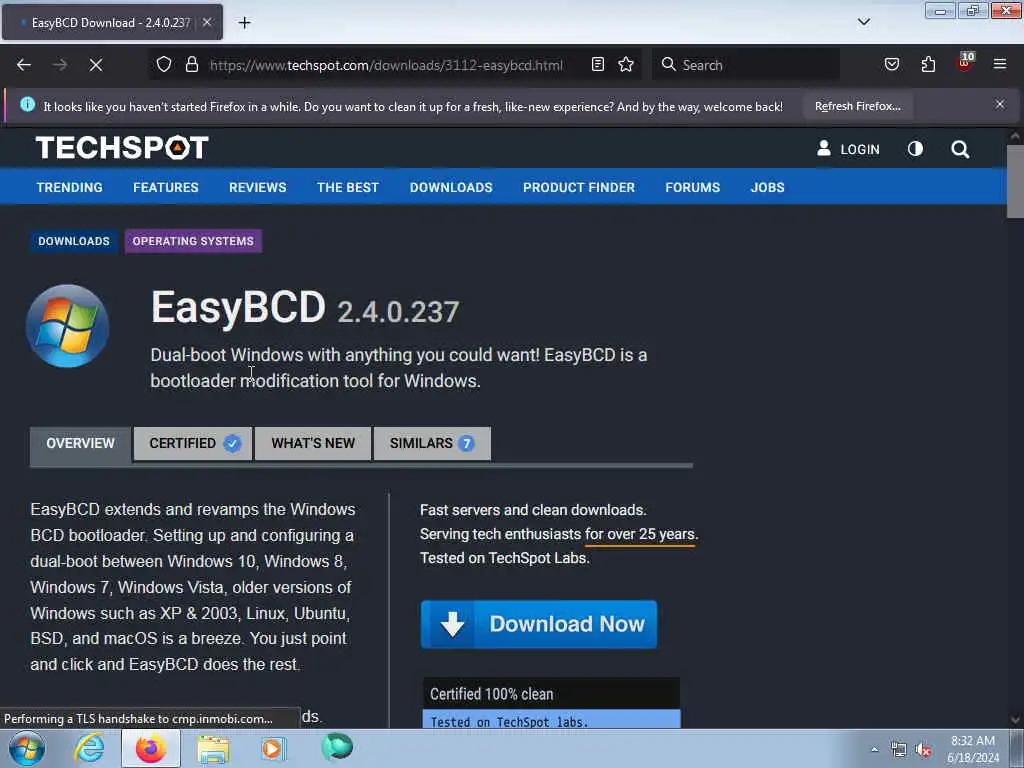Toggle TechSpot dark/light theme
1024x768 pixels.
pyautogui.click(x=915, y=149)
